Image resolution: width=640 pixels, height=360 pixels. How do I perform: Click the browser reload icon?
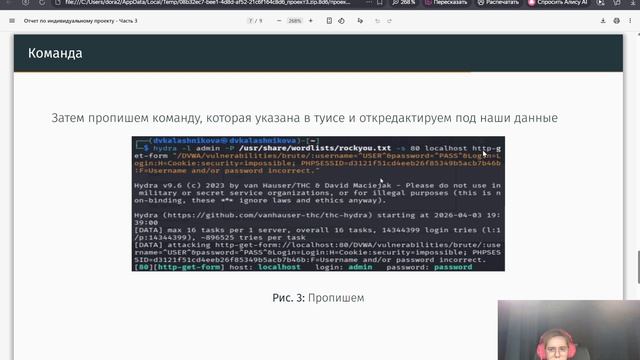pyautogui.click(x=42, y=2)
